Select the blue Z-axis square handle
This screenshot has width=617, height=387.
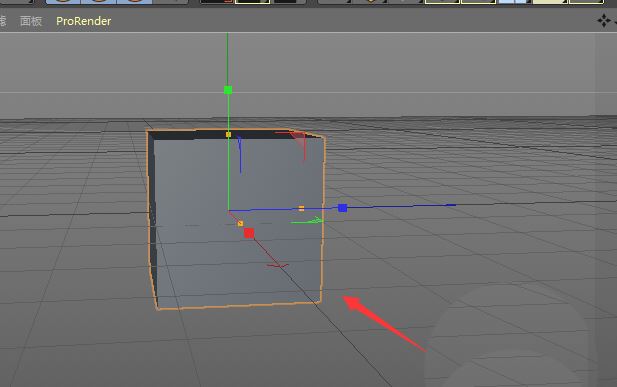(x=342, y=208)
